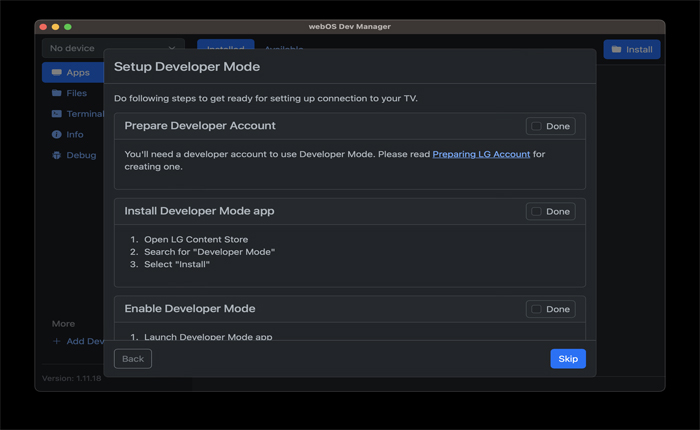This screenshot has width=700, height=430.
Task: Click the Setup Developer Mode dialog title
Action: click(187, 67)
